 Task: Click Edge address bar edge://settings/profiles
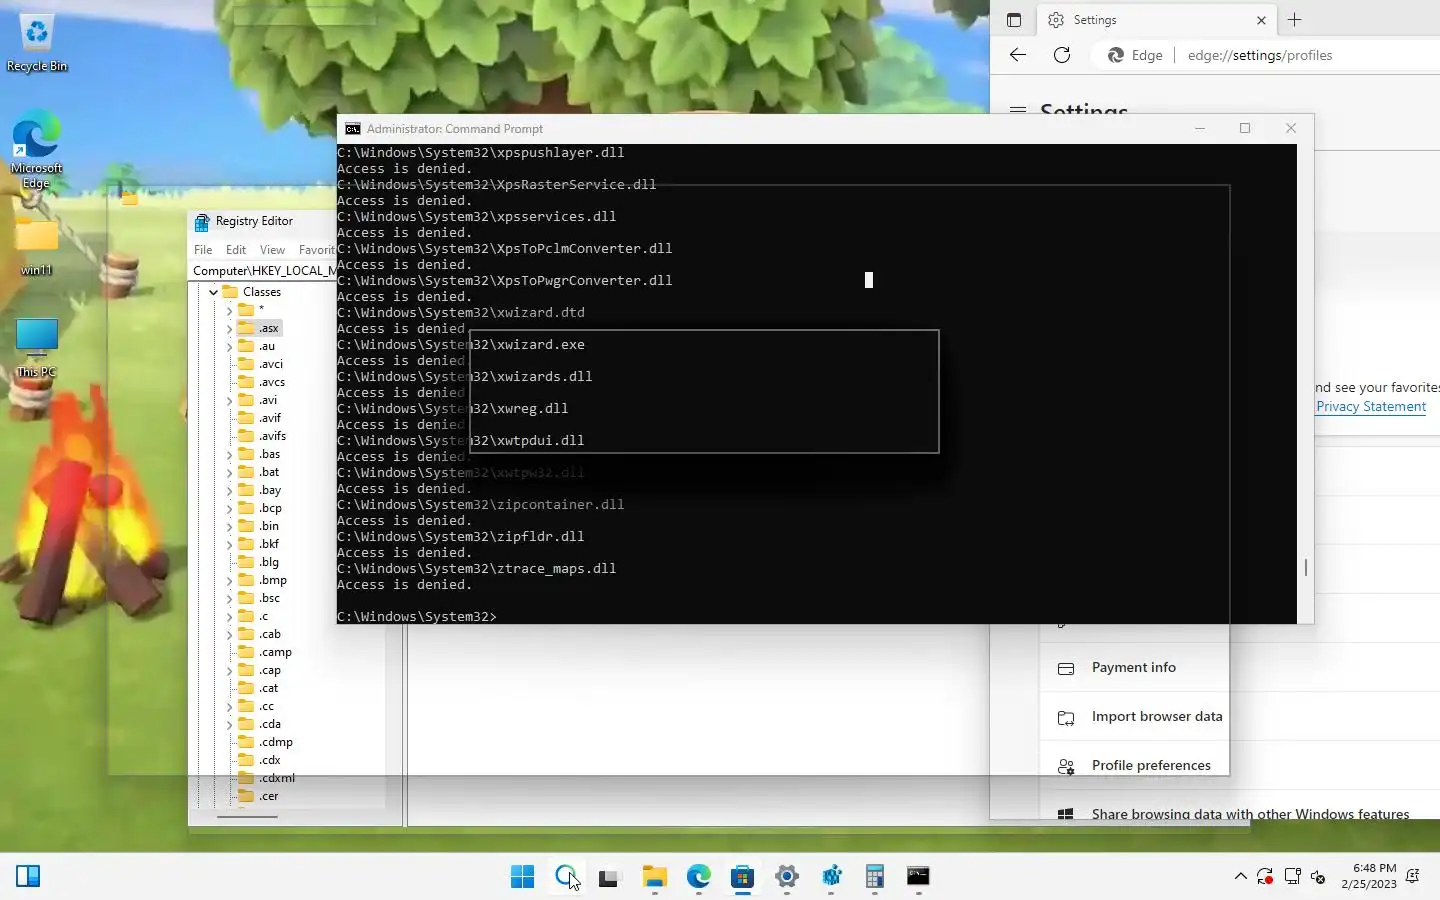pos(1260,55)
